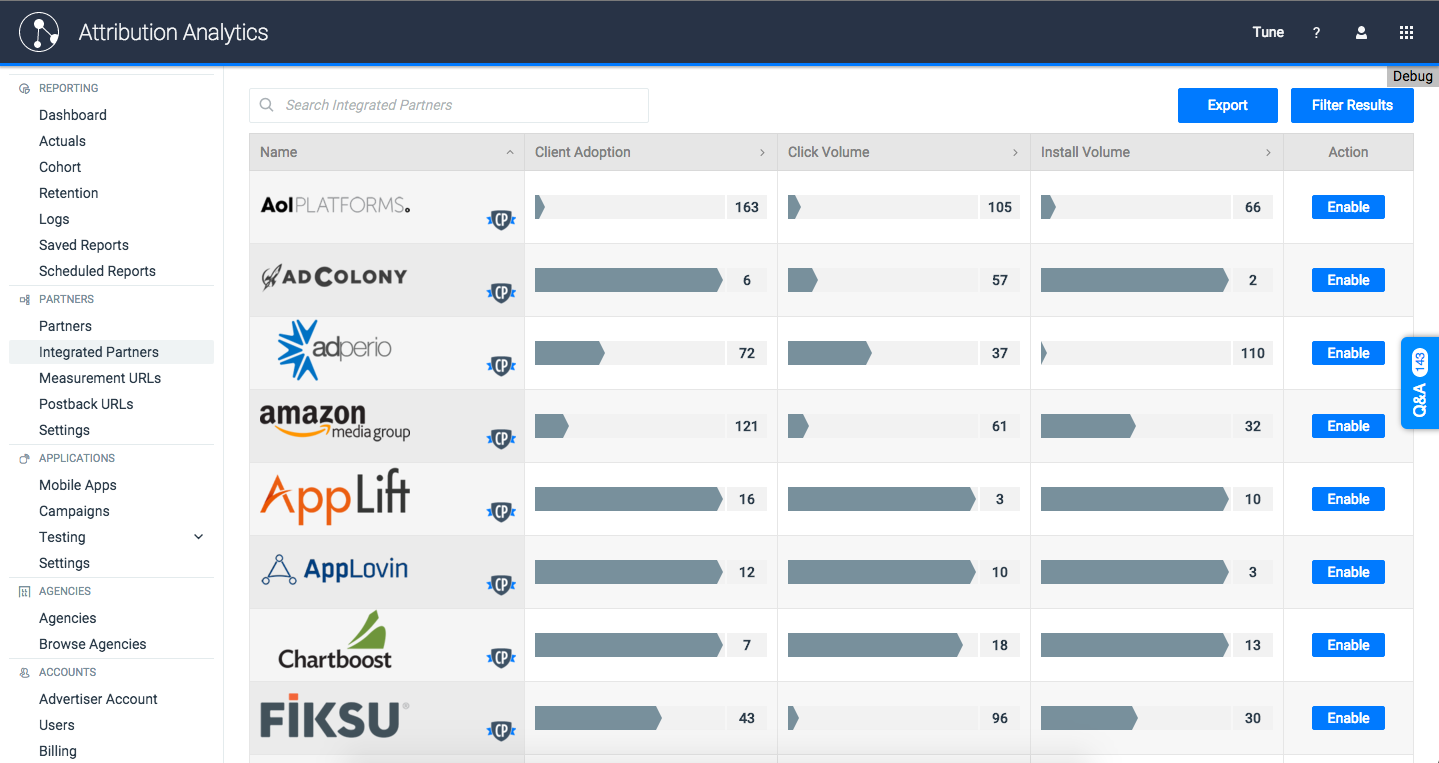Open Retention report
This screenshot has width=1439, height=763.
[69, 193]
